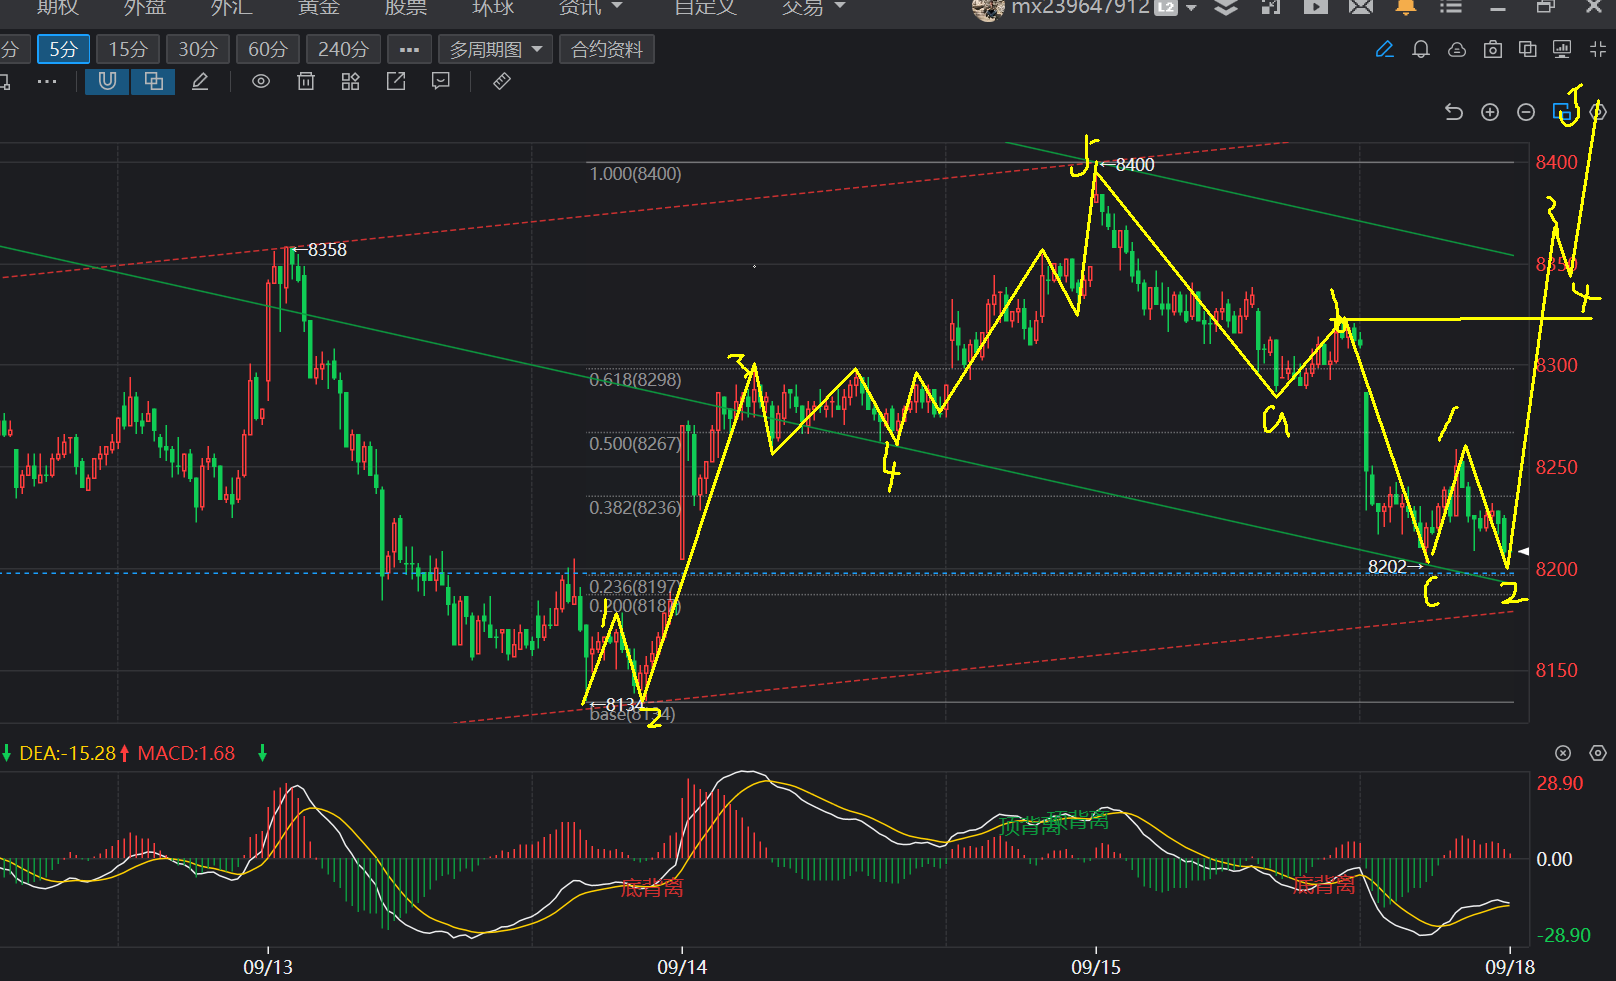This screenshot has width=1616, height=981.
Task: Click the DEA:-15.28 indicator value
Action: pos(68,753)
